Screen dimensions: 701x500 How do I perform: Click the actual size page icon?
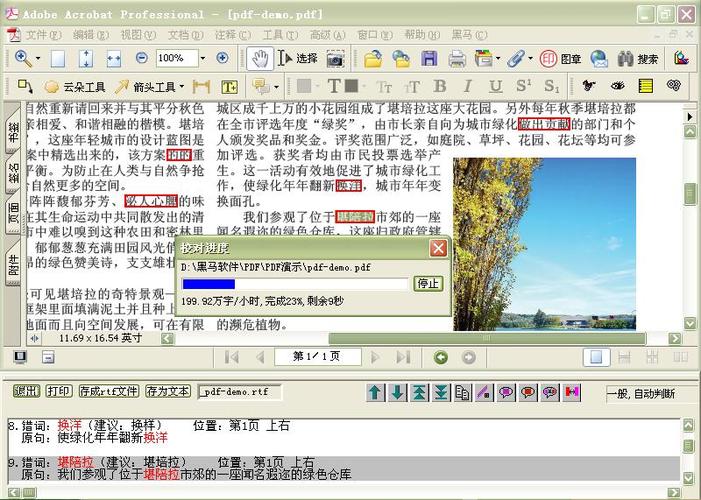(x=58, y=59)
